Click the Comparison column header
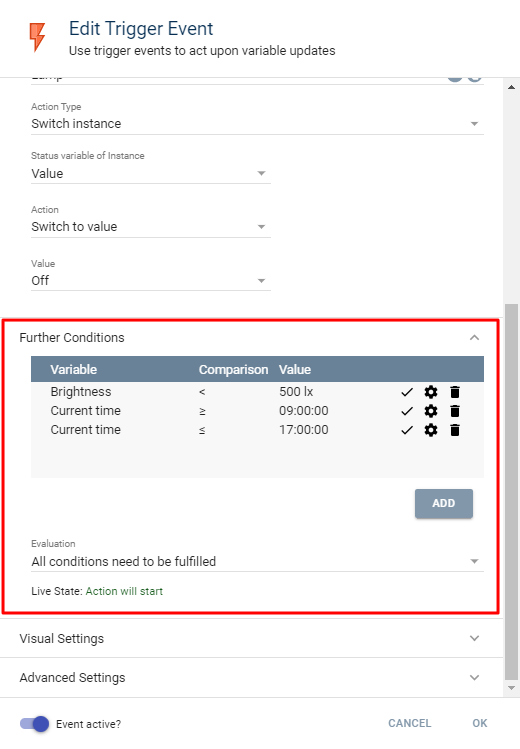520x749 pixels. tap(233, 370)
